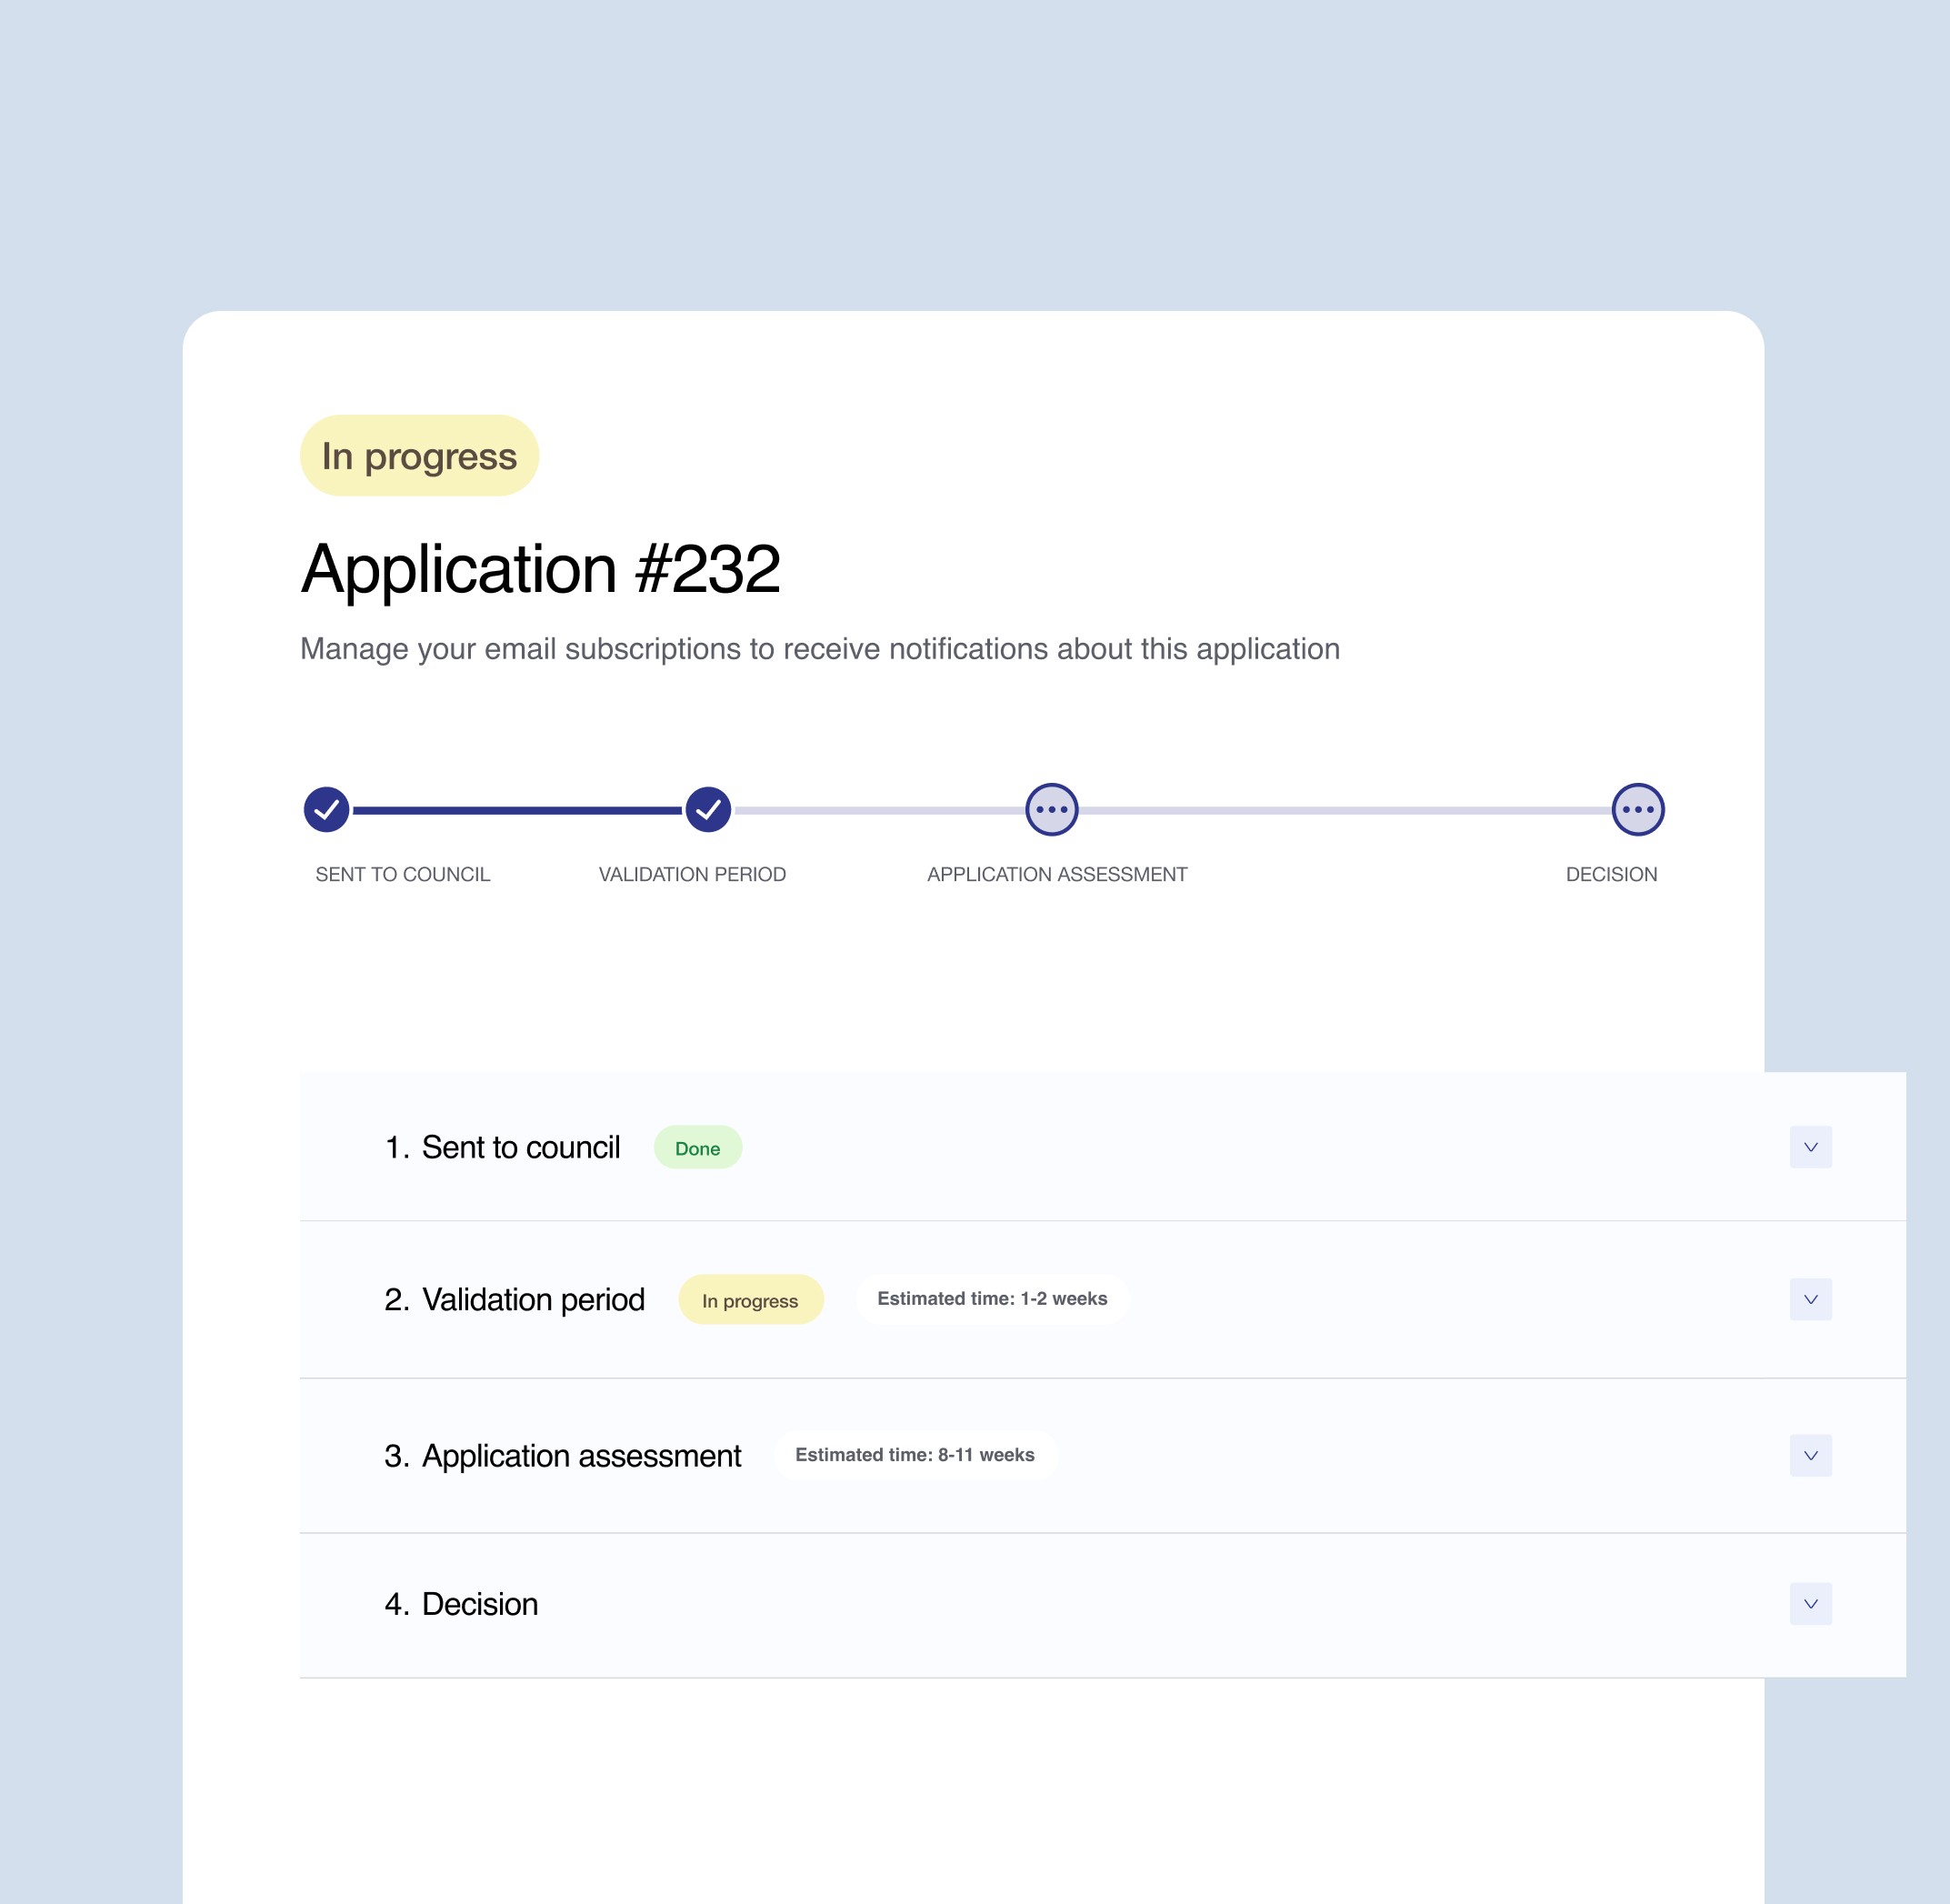Click the In progress badge beside Validation period
Screen dimensions: 1950x1904
point(750,1300)
